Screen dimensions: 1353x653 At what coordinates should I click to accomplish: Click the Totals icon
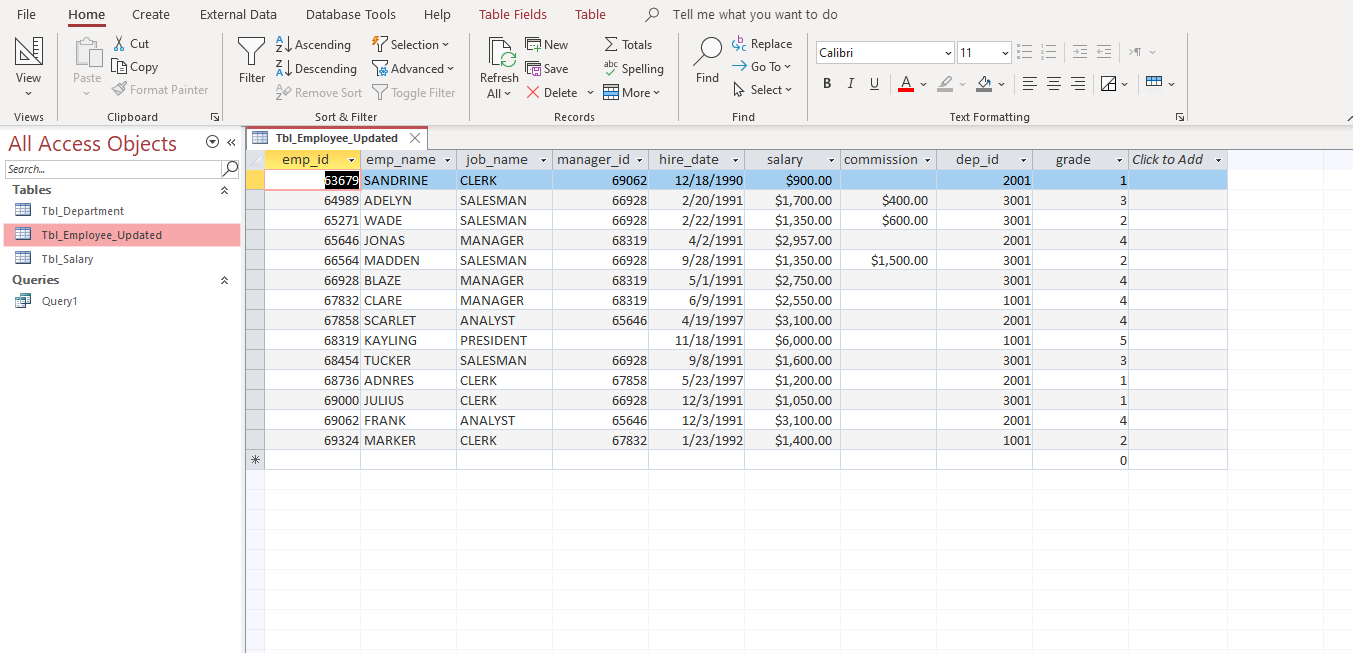point(628,44)
